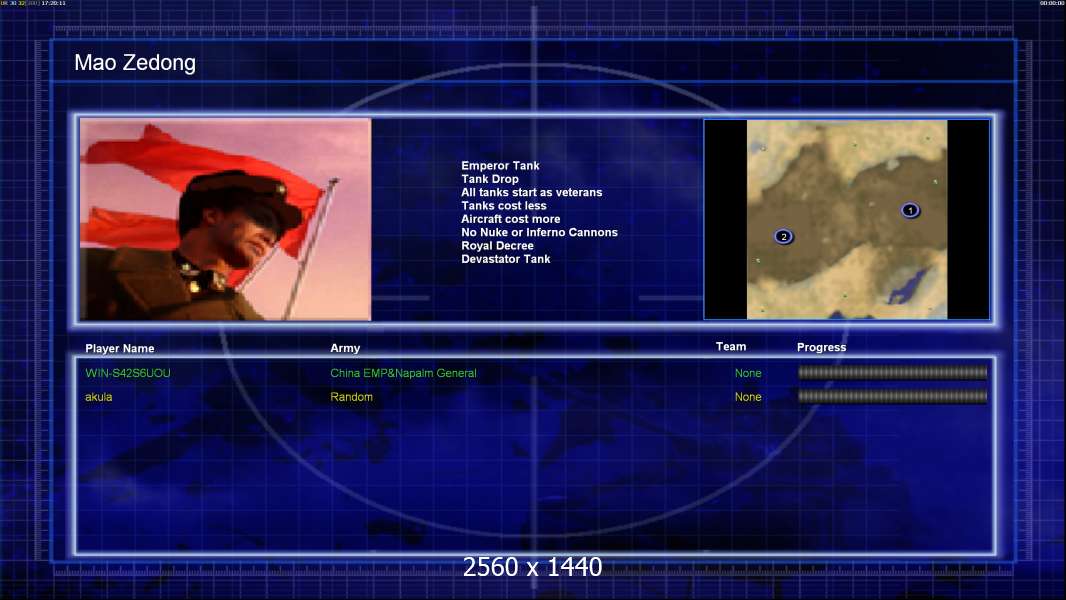Click the Progress column header
The width and height of the screenshot is (1066, 600).
pos(821,347)
